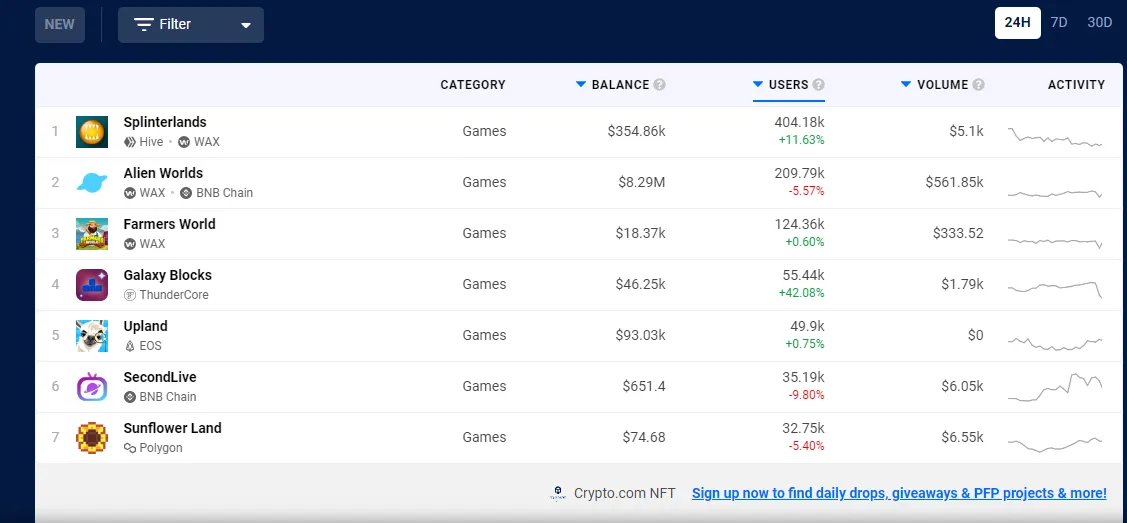Click the 404.18k users value
Image resolution: width=1127 pixels, height=523 pixels.
point(799,122)
